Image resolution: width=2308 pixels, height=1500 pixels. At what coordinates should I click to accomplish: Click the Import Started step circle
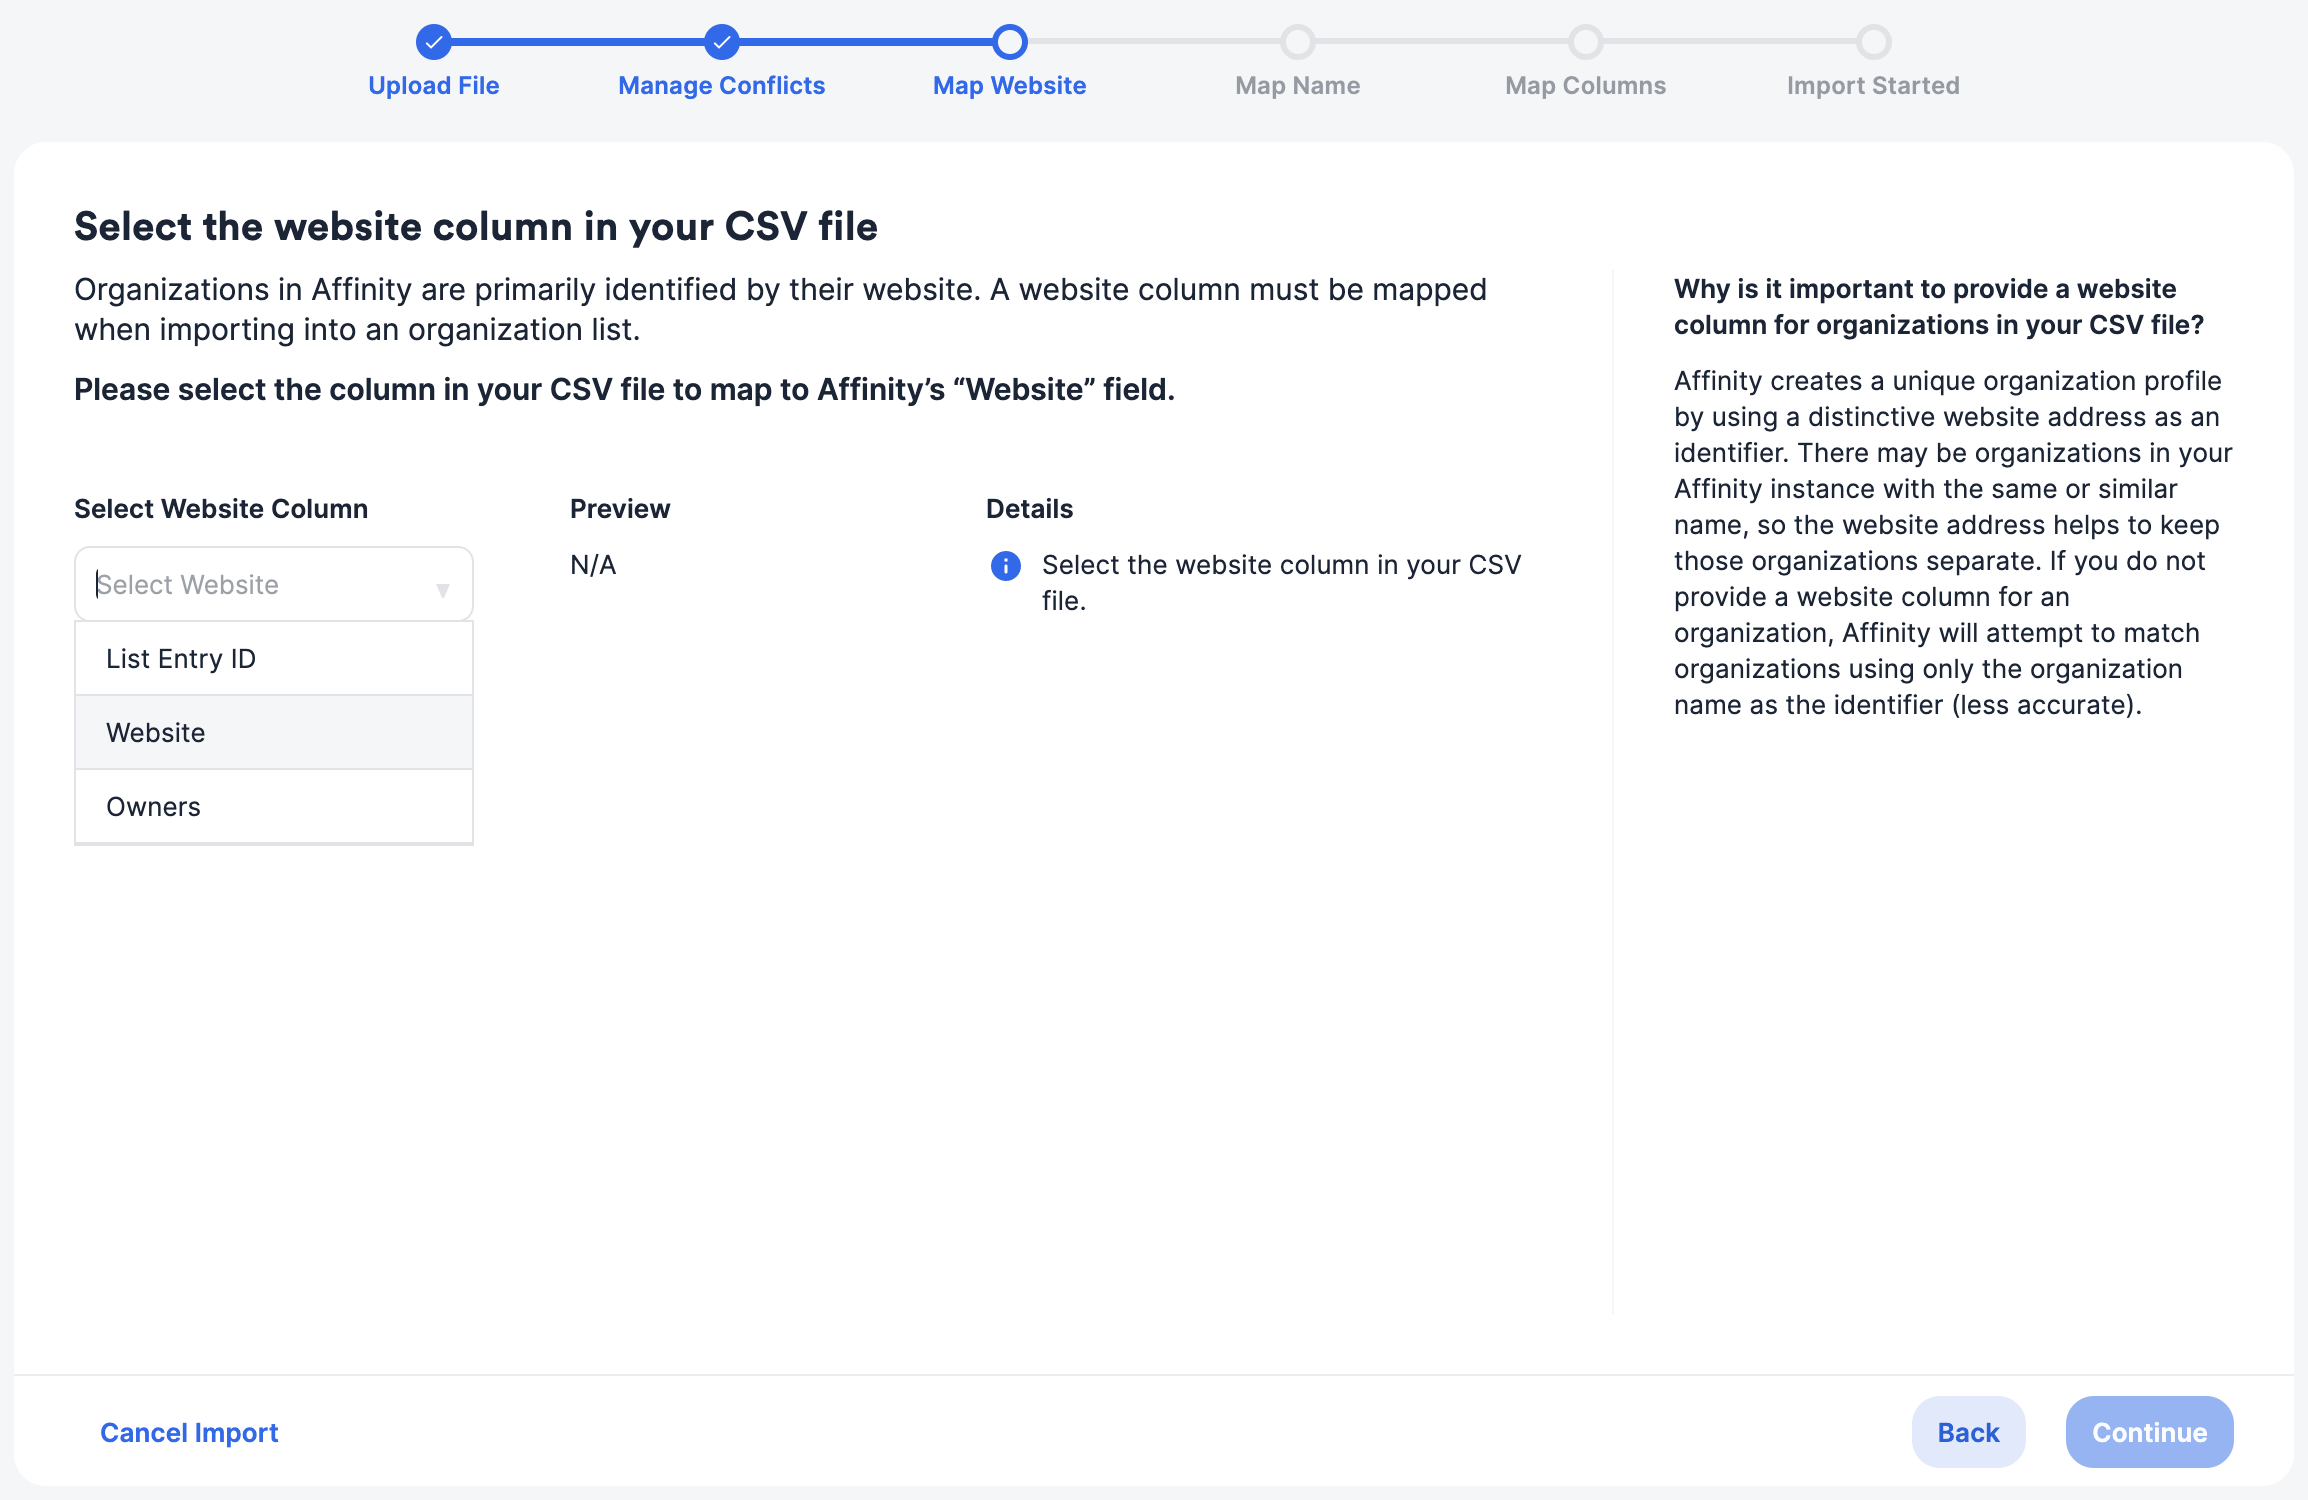point(1873,42)
